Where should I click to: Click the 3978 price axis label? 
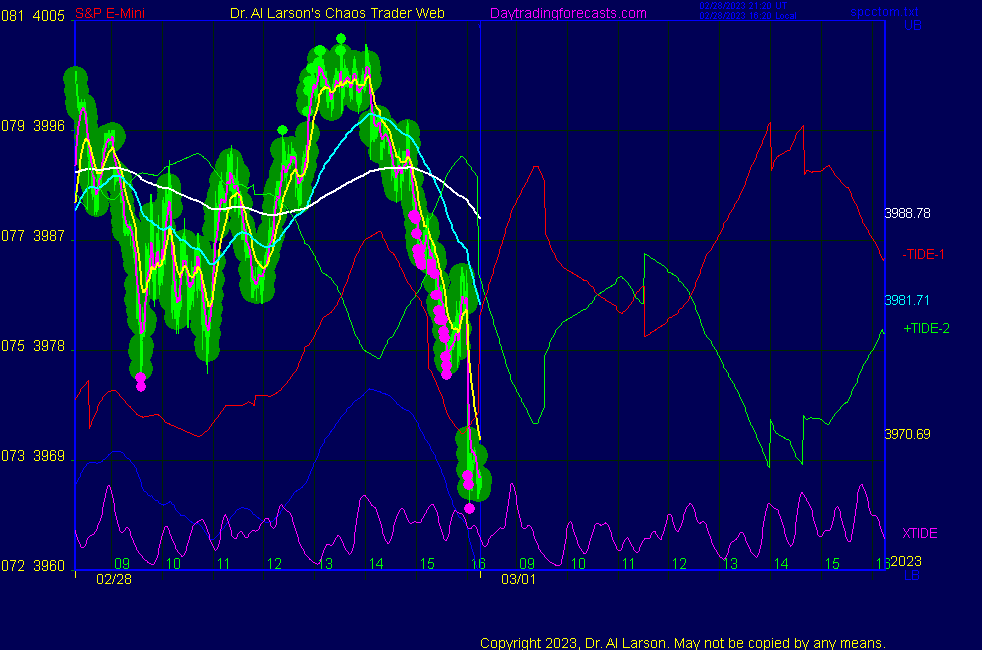[x=48, y=346]
